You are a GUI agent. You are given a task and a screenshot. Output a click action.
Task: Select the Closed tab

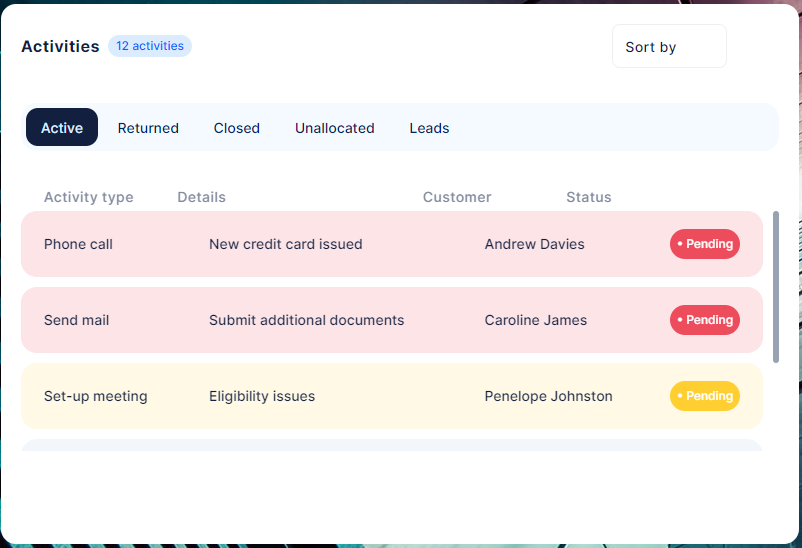(236, 128)
